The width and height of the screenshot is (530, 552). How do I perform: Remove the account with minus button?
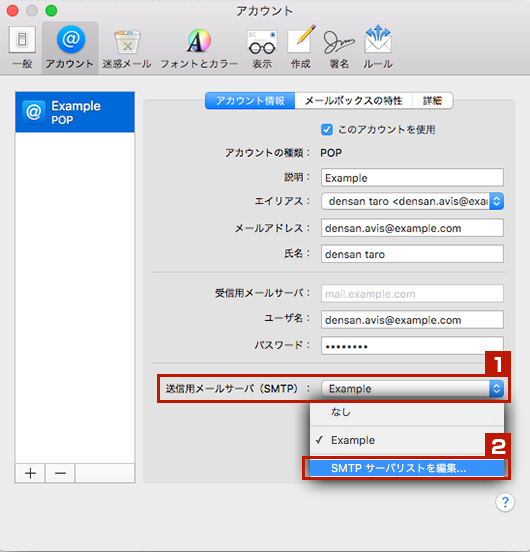(x=60, y=473)
